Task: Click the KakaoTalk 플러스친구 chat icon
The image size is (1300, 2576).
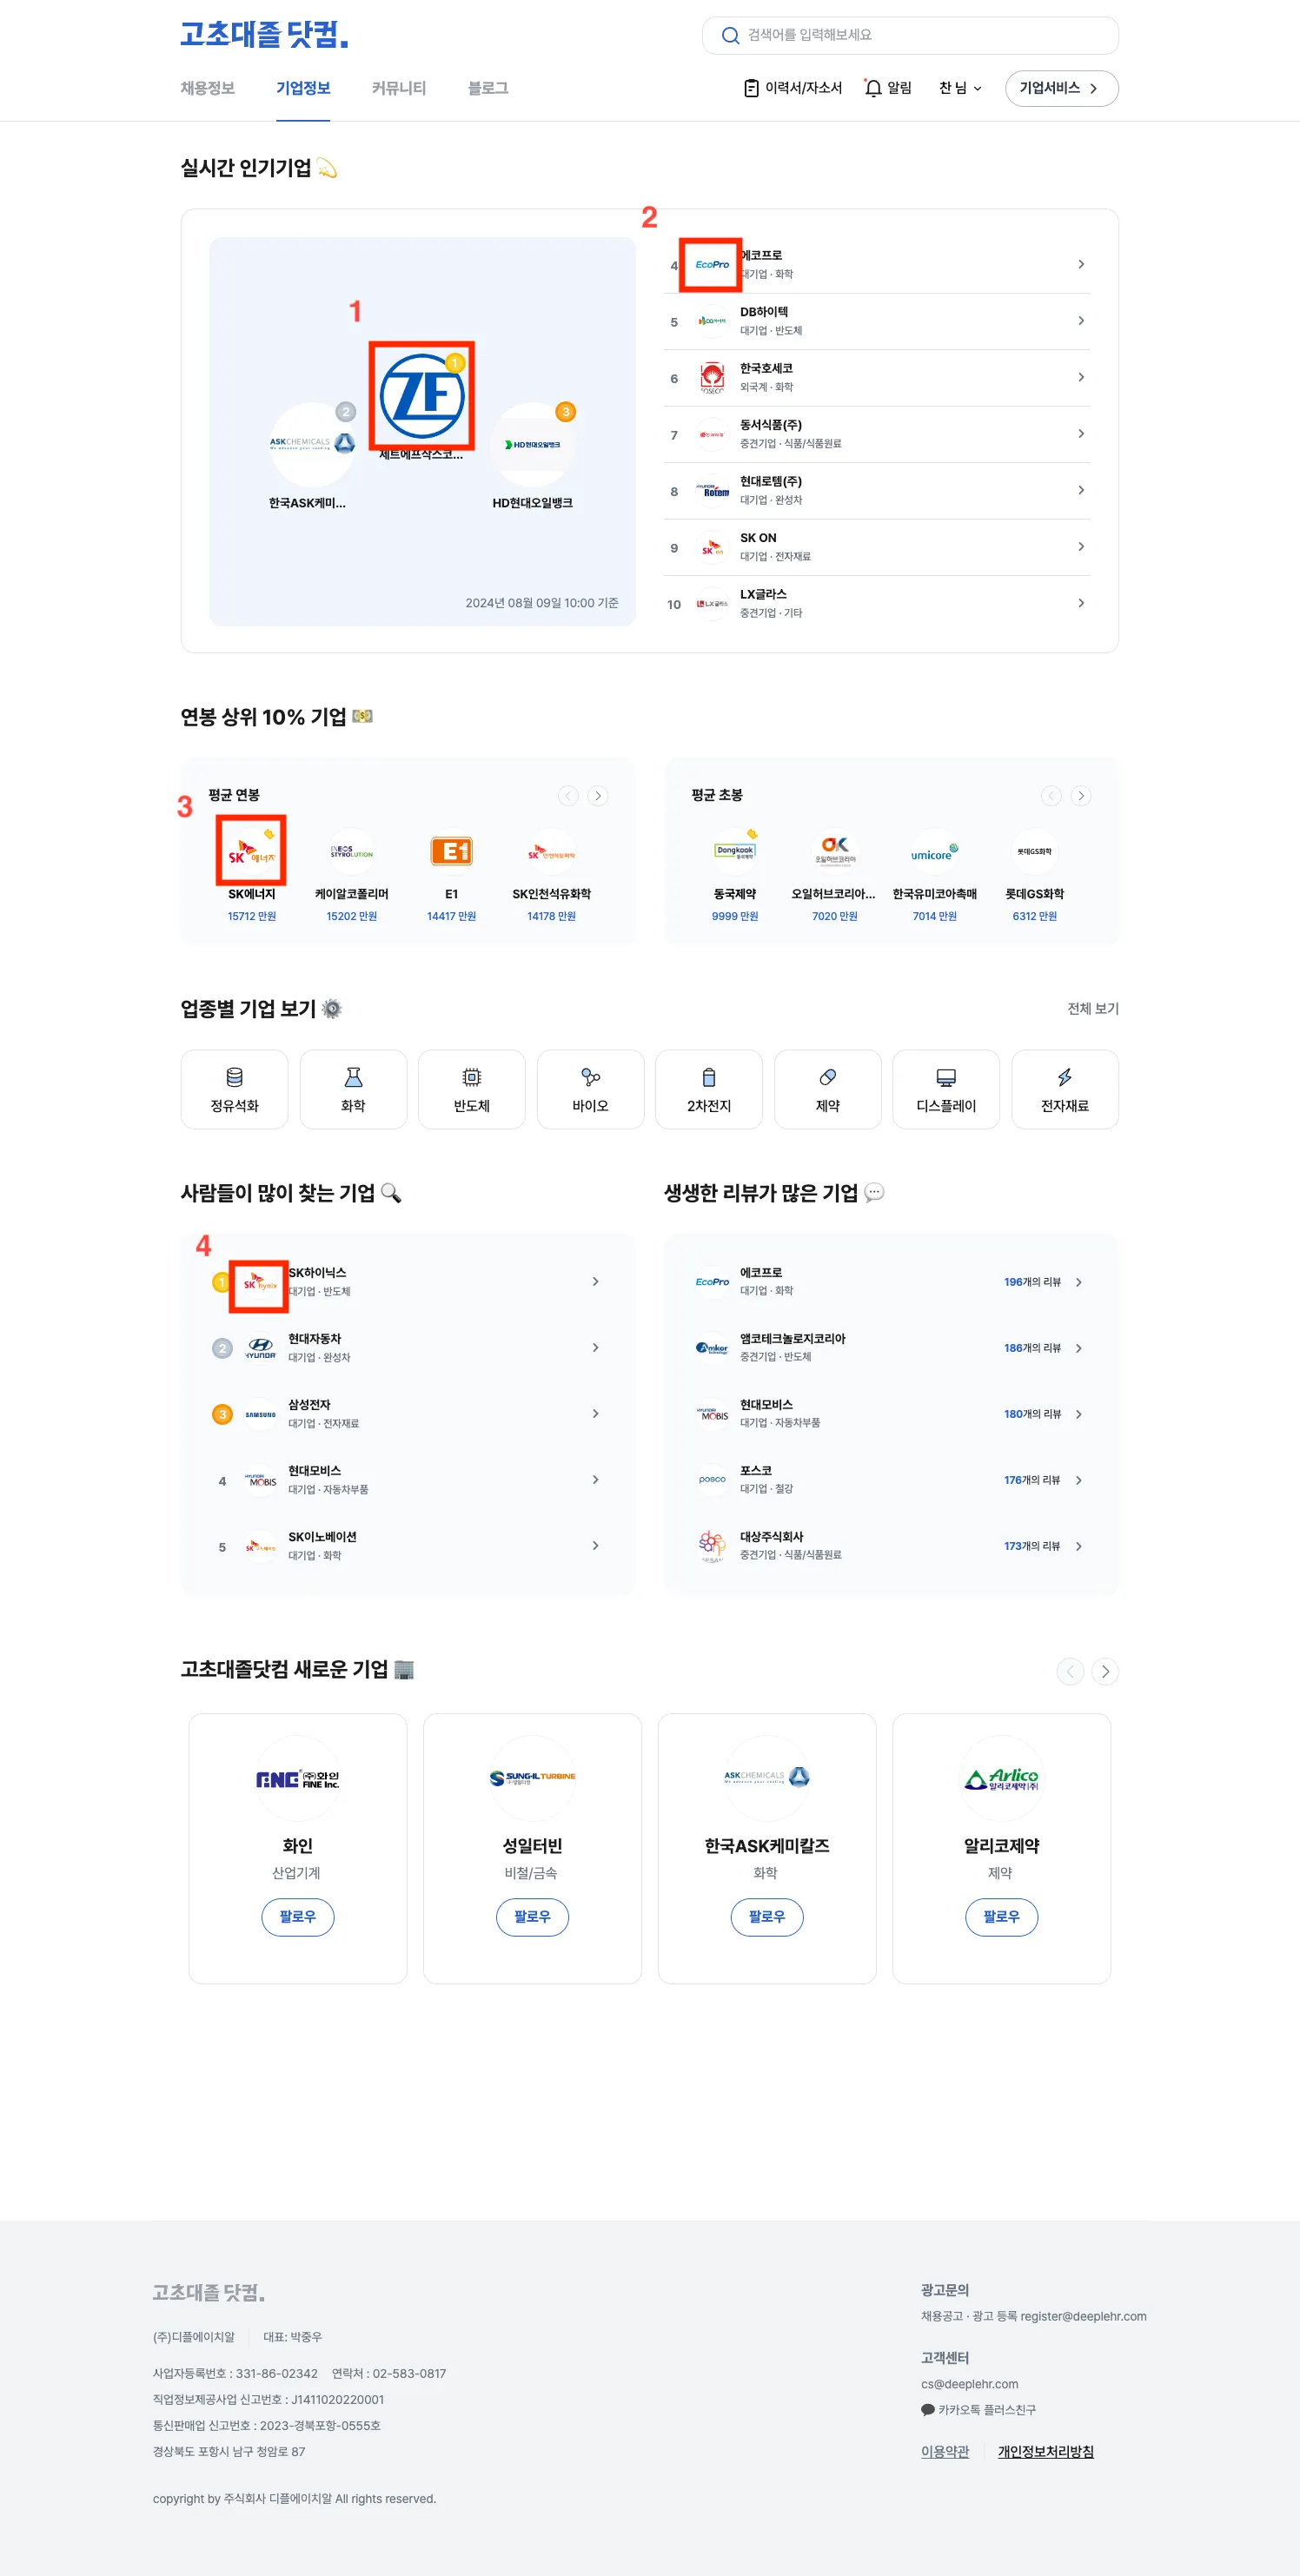Action: [x=928, y=2410]
